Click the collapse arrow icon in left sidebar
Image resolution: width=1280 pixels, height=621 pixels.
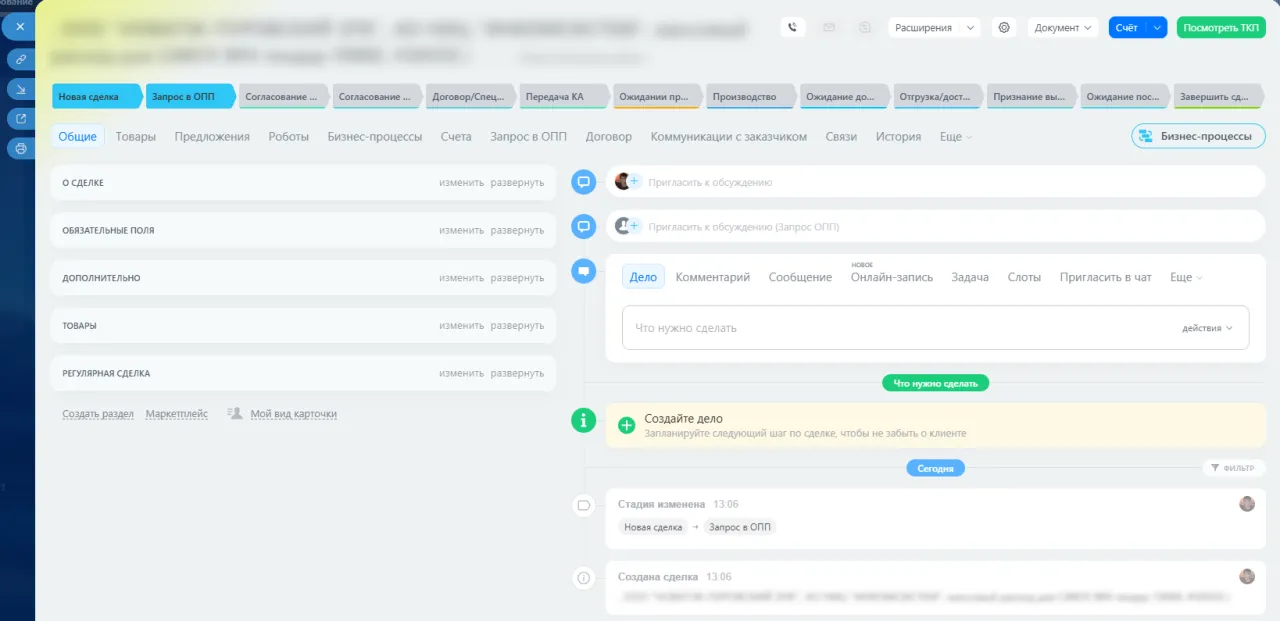[x=20, y=89]
